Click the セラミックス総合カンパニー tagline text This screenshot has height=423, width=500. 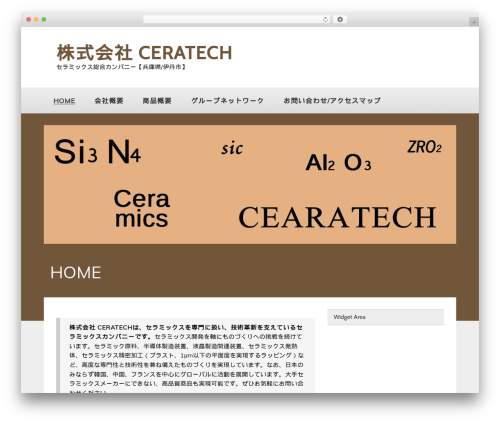pos(121,67)
